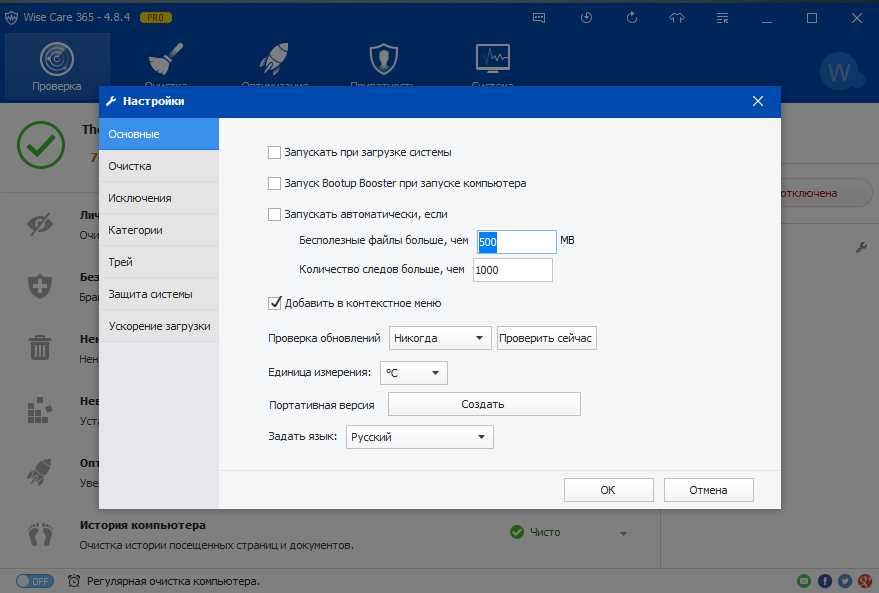
Task: Click the rocket optimization icon in toolbar
Action: click(x=274, y=59)
